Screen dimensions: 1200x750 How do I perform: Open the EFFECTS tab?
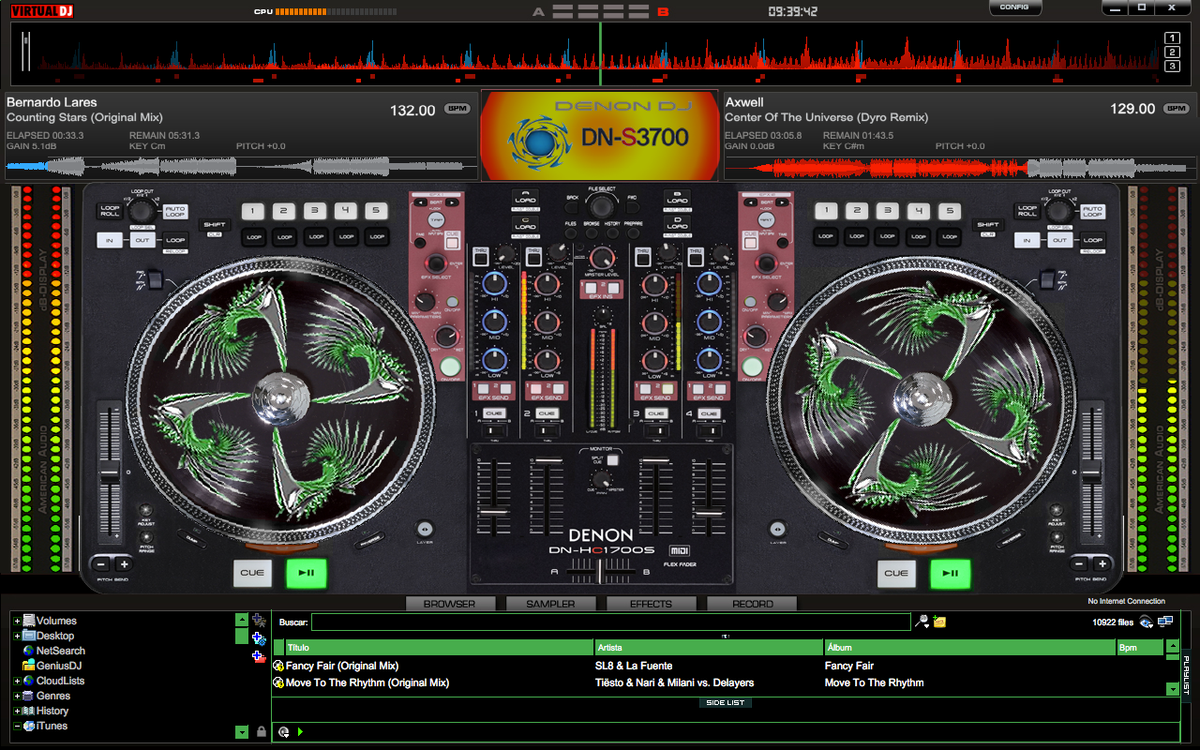point(651,604)
